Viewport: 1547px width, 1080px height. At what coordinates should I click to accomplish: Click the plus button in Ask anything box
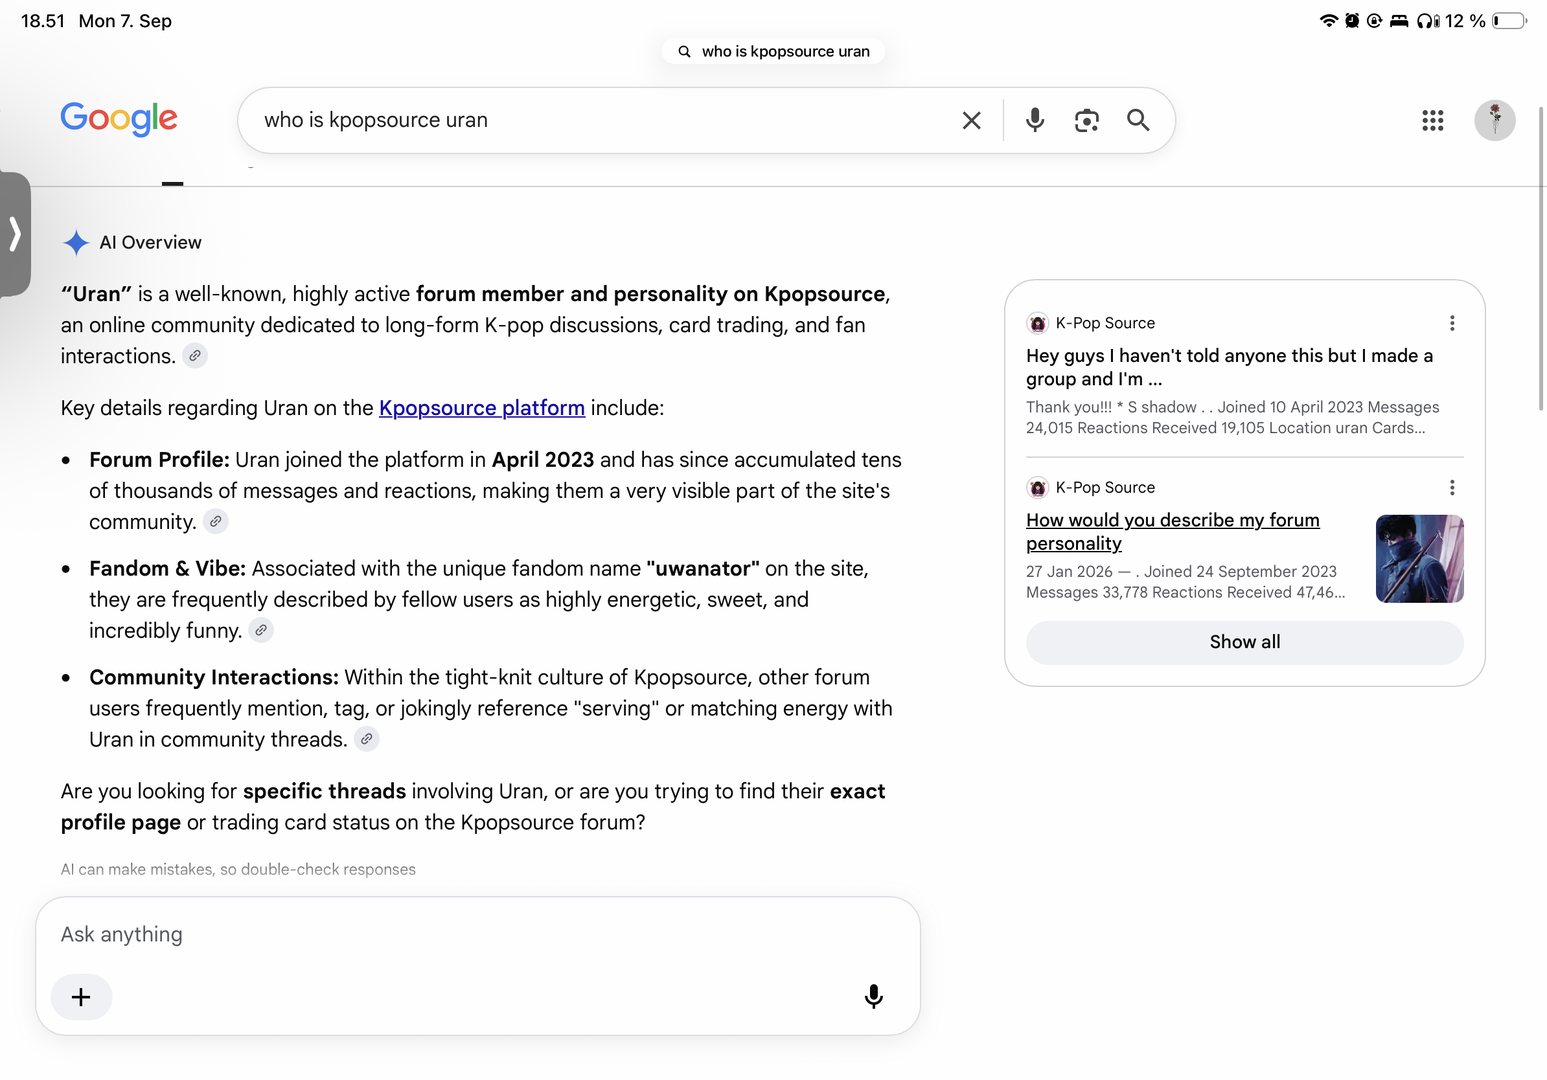[x=81, y=997]
